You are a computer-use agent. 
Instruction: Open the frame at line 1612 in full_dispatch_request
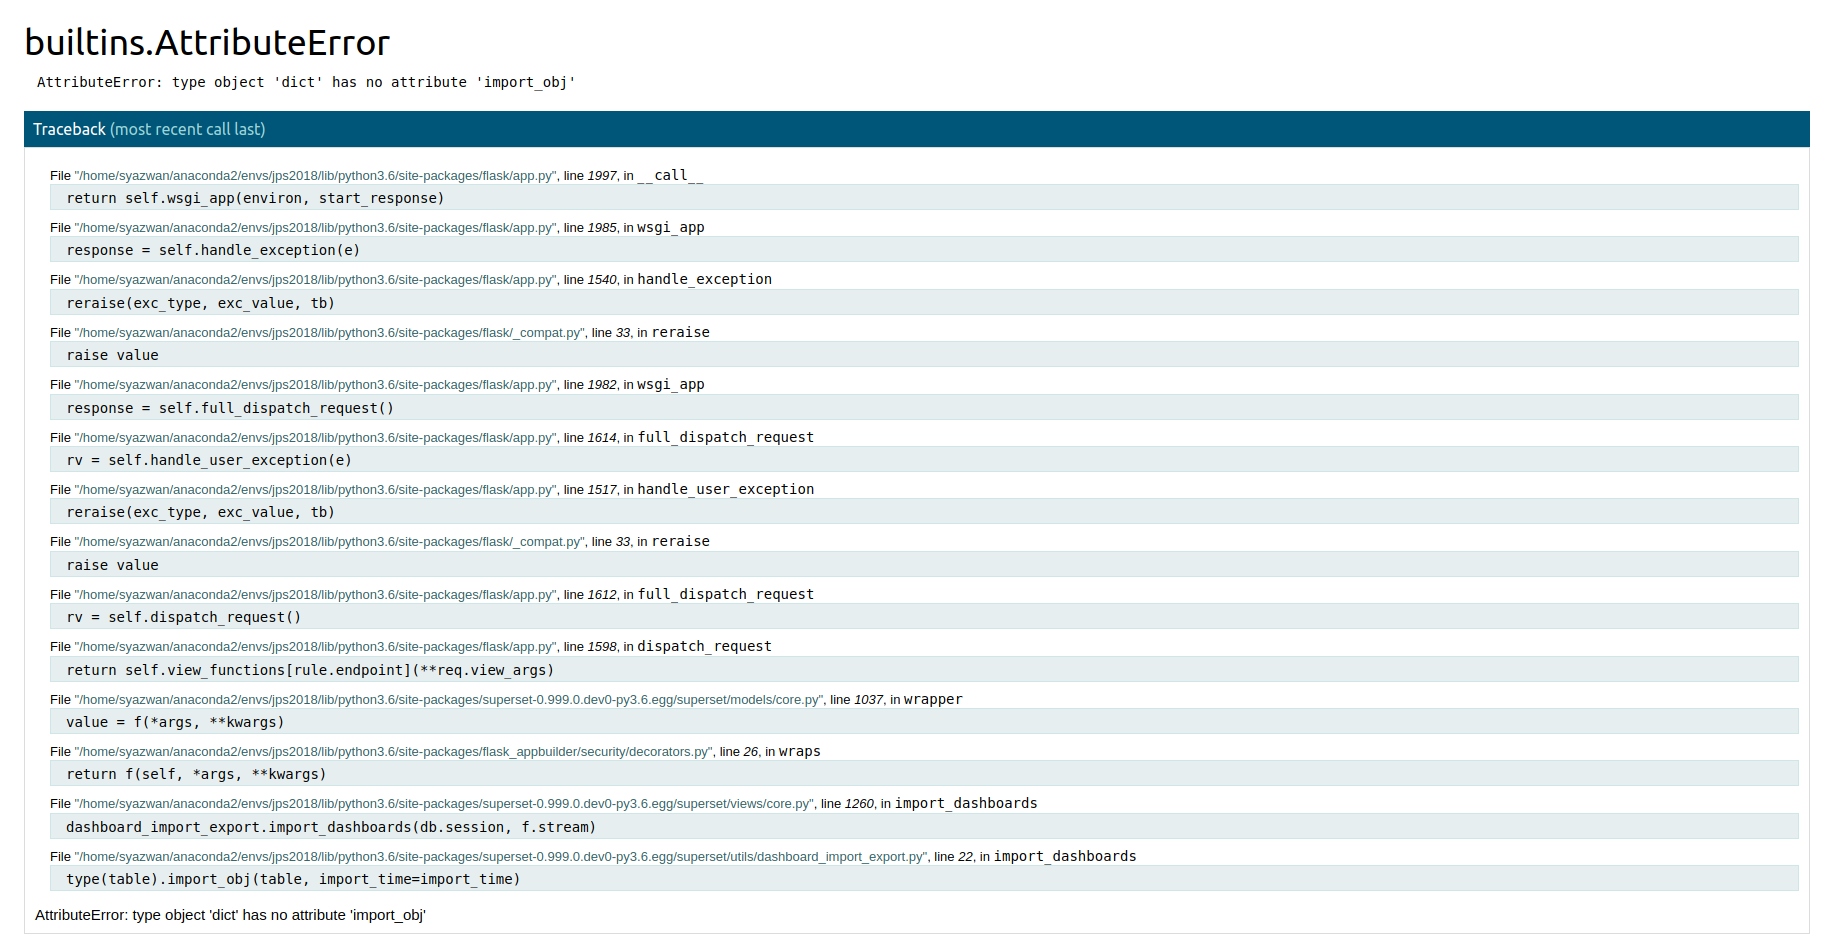click(x=432, y=594)
